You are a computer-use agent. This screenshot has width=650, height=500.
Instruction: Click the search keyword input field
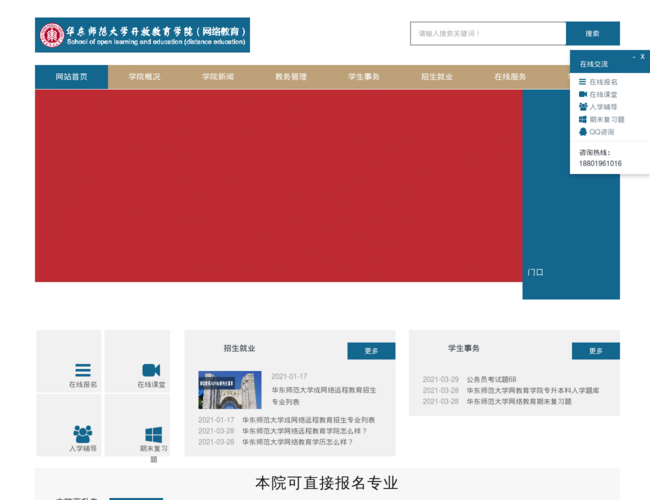pyautogui.click(x=487, y=34)
